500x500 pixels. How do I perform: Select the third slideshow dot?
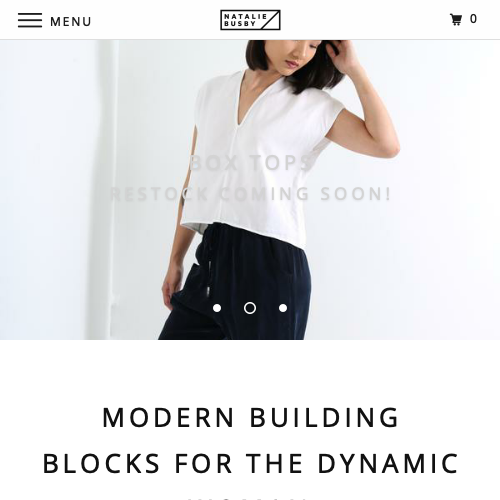283,308
